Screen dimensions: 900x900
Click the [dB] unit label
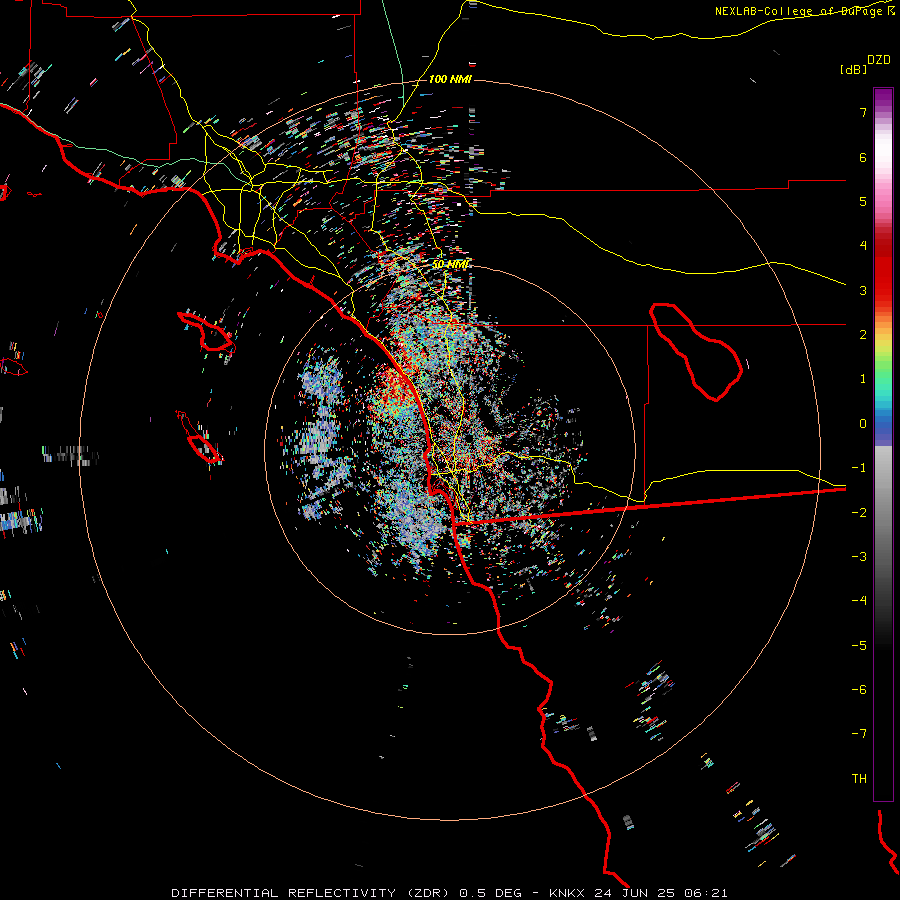(854, 69)
